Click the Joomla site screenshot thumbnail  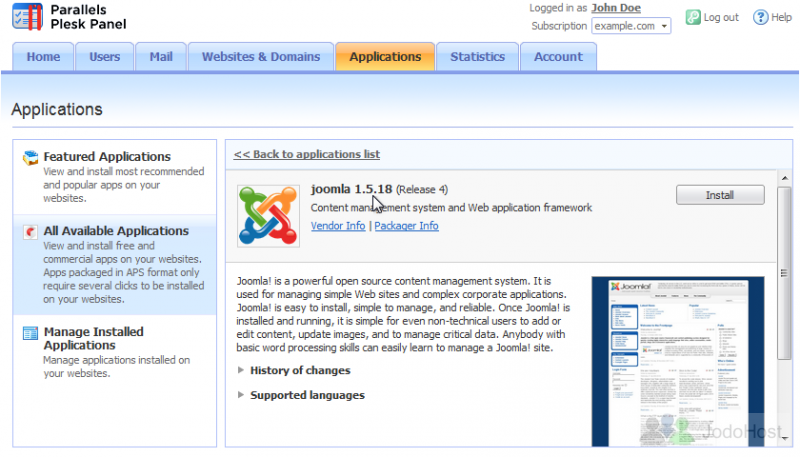pyautogui.click(x=678, y=362)
